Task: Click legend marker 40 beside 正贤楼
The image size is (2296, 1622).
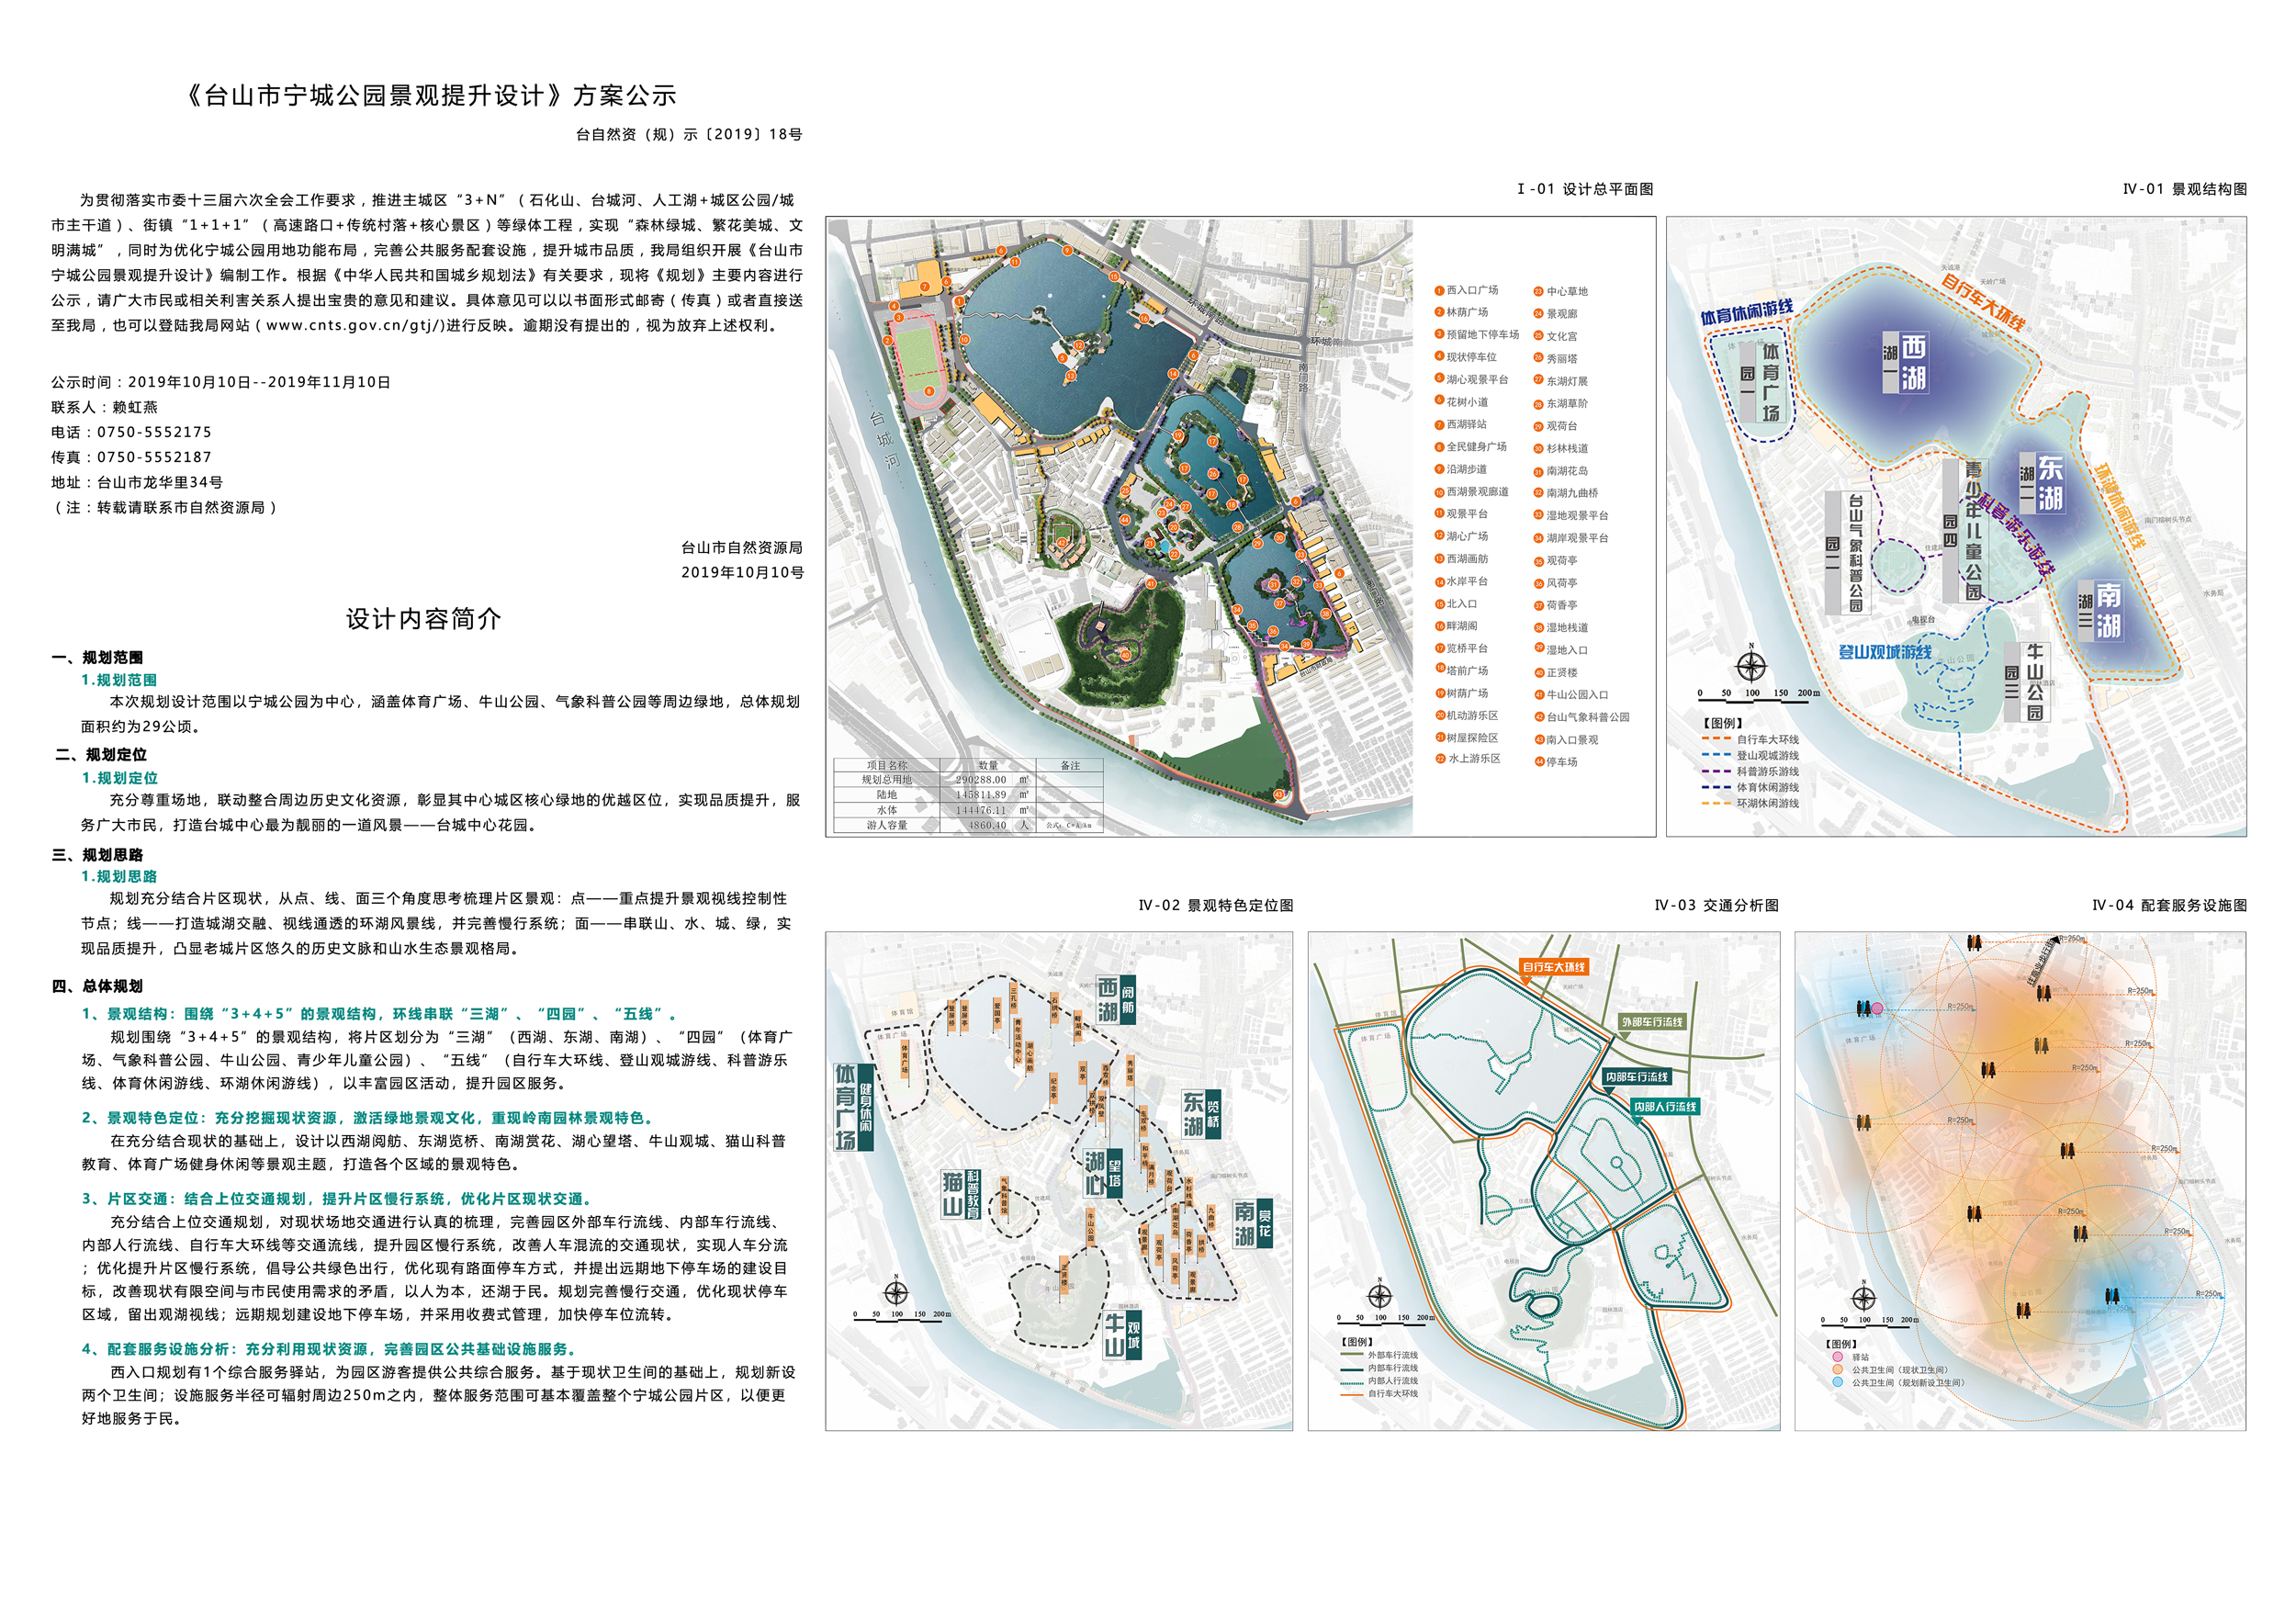Action: (1538, 672)
